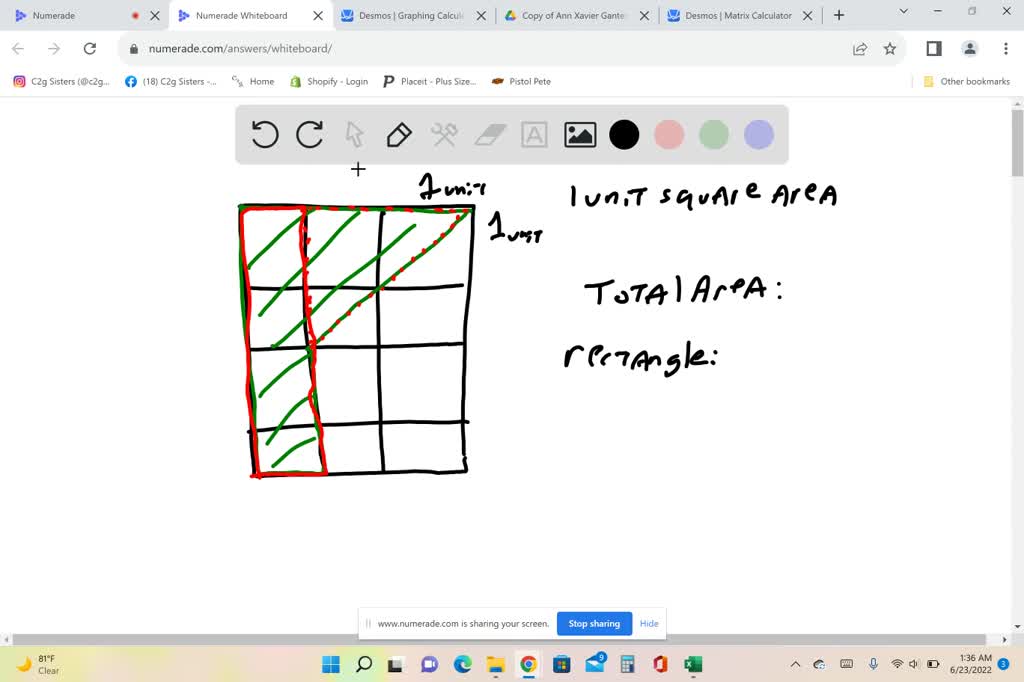Screen dimensions: 1024x682
Task: Select the eraser tool
Action: tap(489, 134)
